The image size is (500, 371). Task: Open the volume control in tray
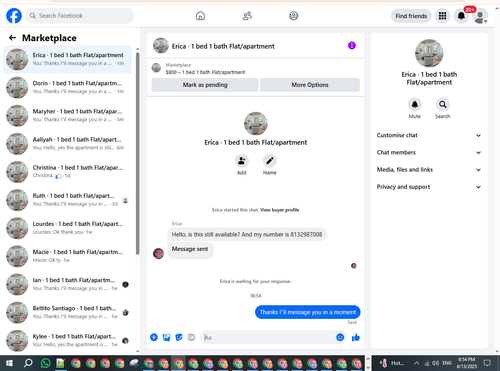[435, 363]
